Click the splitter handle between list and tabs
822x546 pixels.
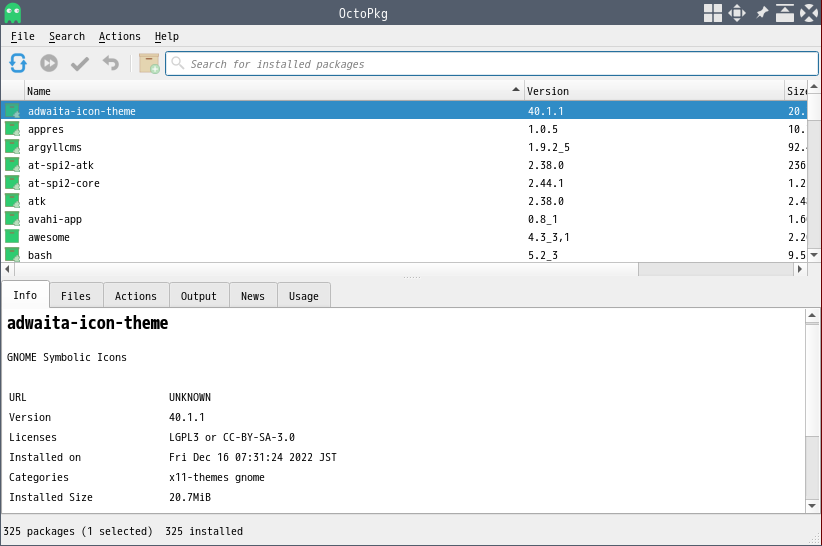click(x=412, y=277)
